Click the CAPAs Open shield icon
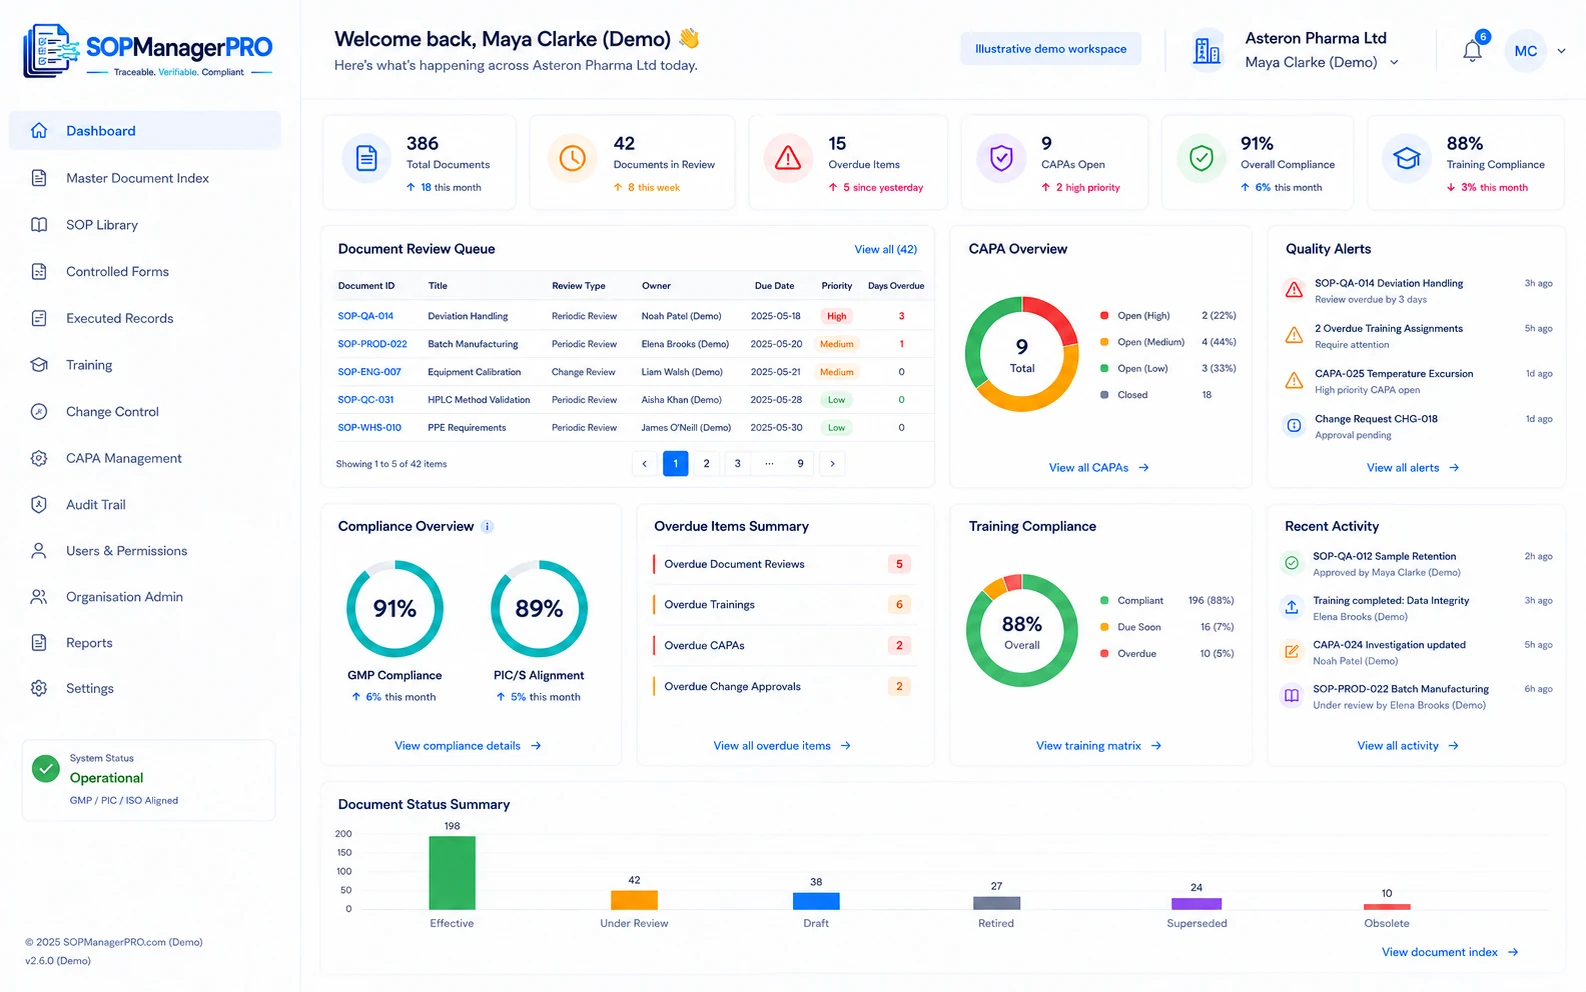The image size is (1586, 992). [1001, 158]
